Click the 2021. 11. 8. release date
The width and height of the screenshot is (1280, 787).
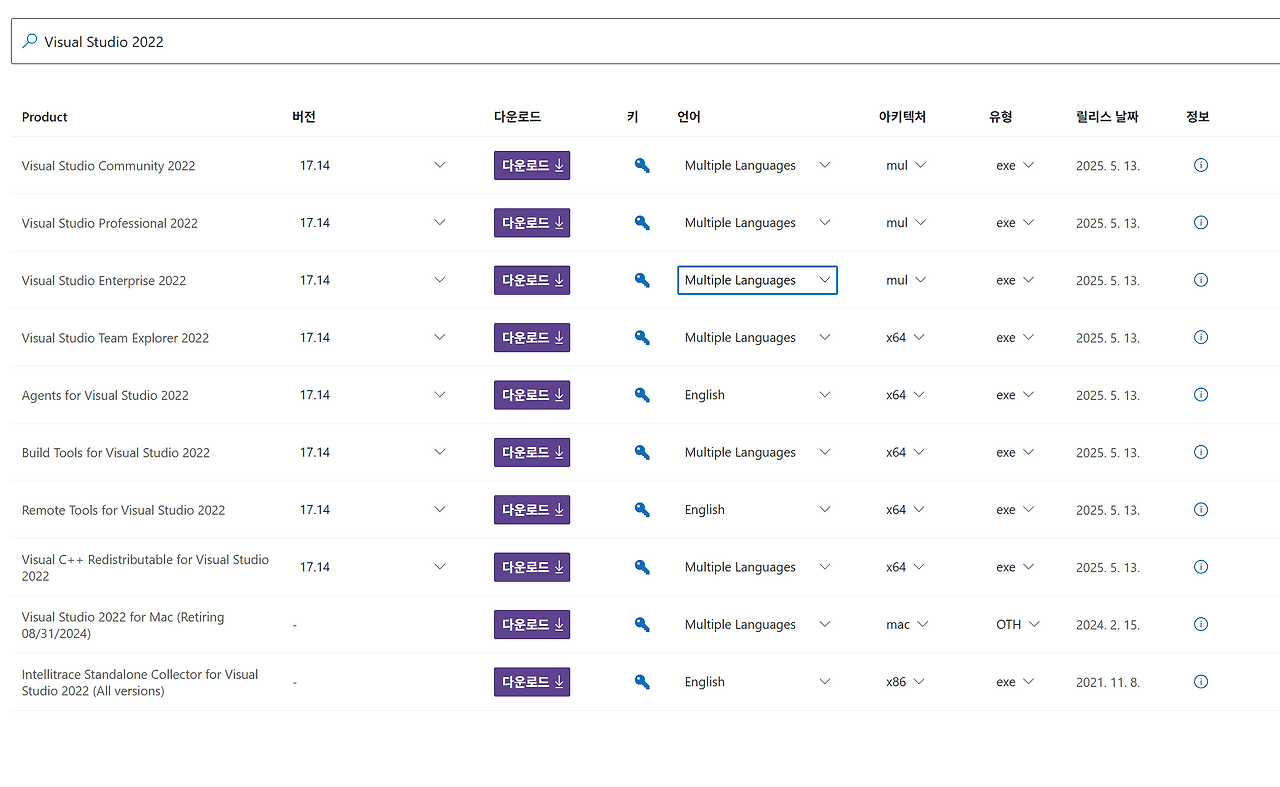pyautogui.click(x=1108, y=682)
